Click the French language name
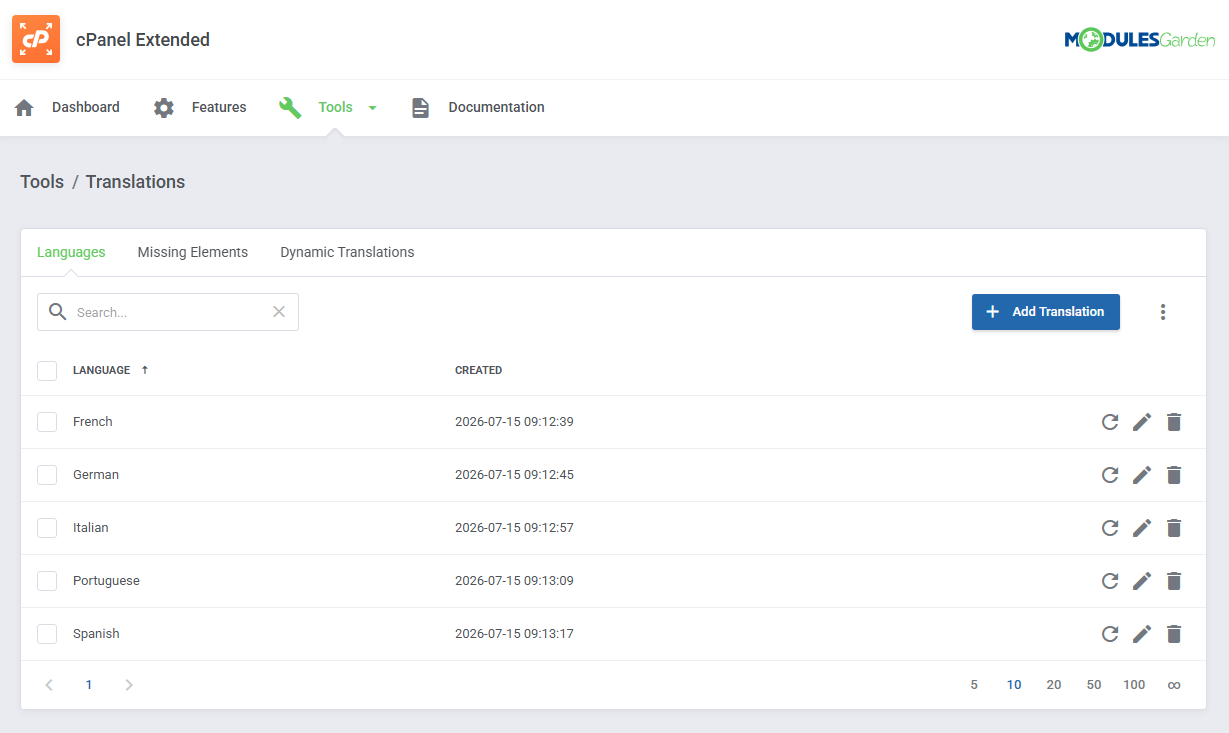Image resolution: width=1229 pixels, height=733 pixels. (x=93, y=422)
